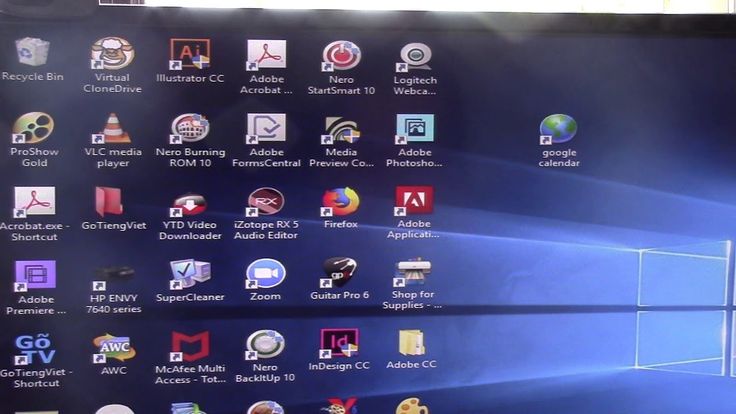Screen dimensions: 736x414
Task: Select the Illustrator CC icon
Action: (190, 54)
